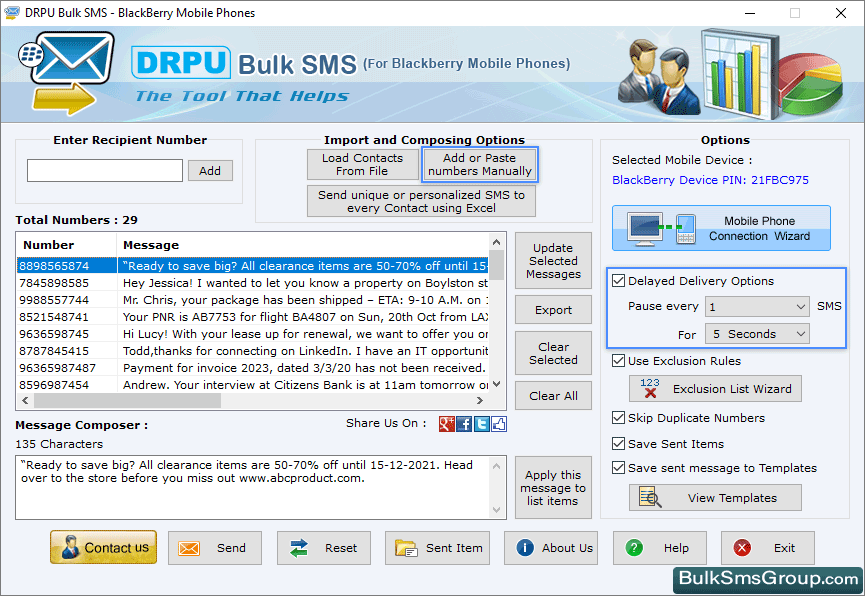This screenshot has width=865, height=596.
Task: Click the Clear Selected button
Action: click(553, 353)
